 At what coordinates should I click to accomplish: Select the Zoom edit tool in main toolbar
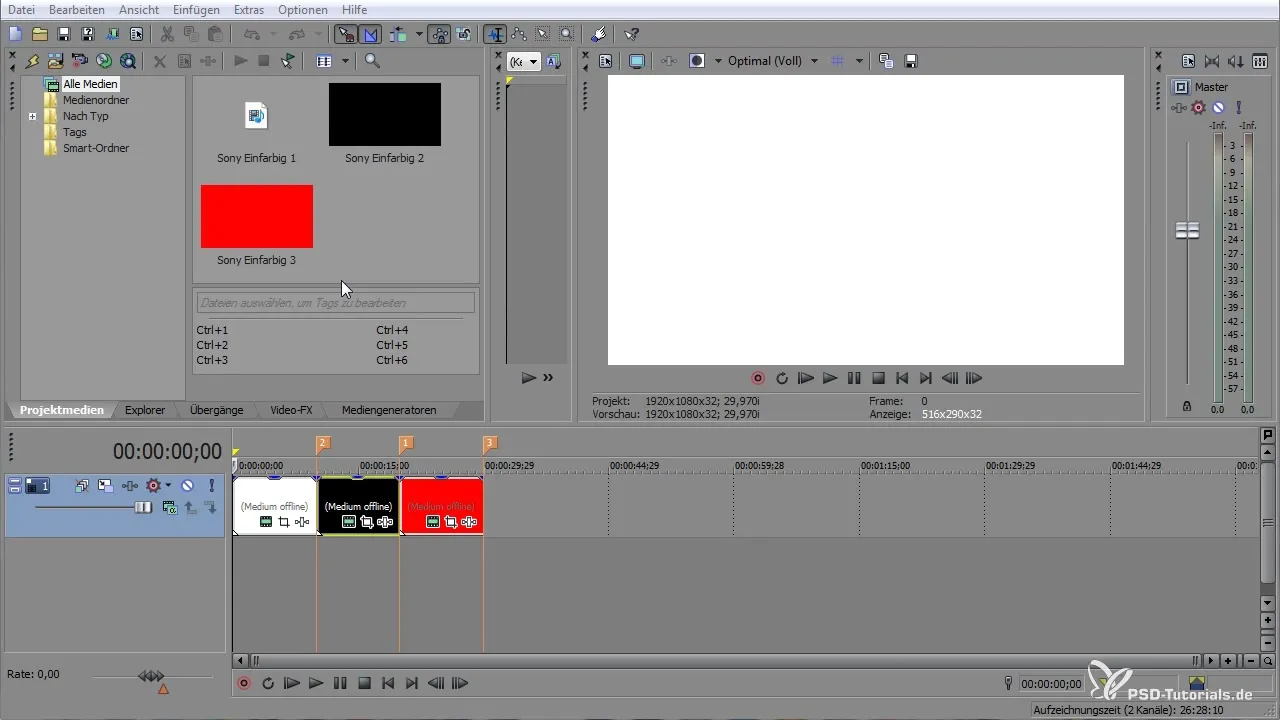(566, 34)
